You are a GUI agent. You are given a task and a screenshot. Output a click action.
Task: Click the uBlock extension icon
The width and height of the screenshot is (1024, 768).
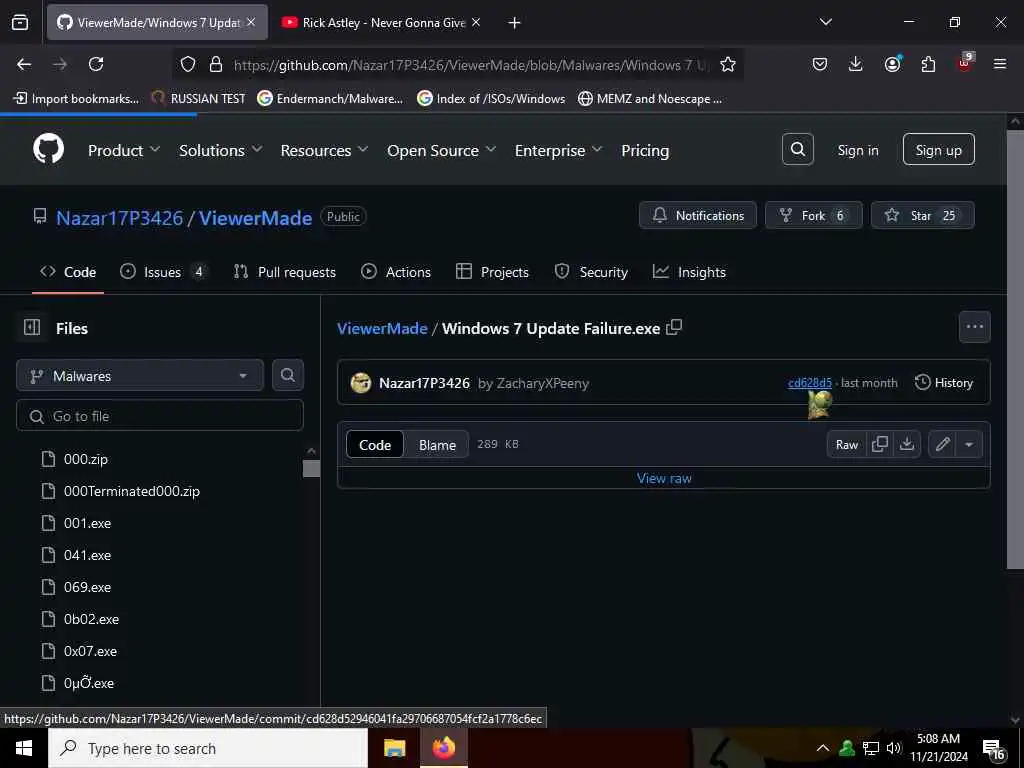[965, 63]
